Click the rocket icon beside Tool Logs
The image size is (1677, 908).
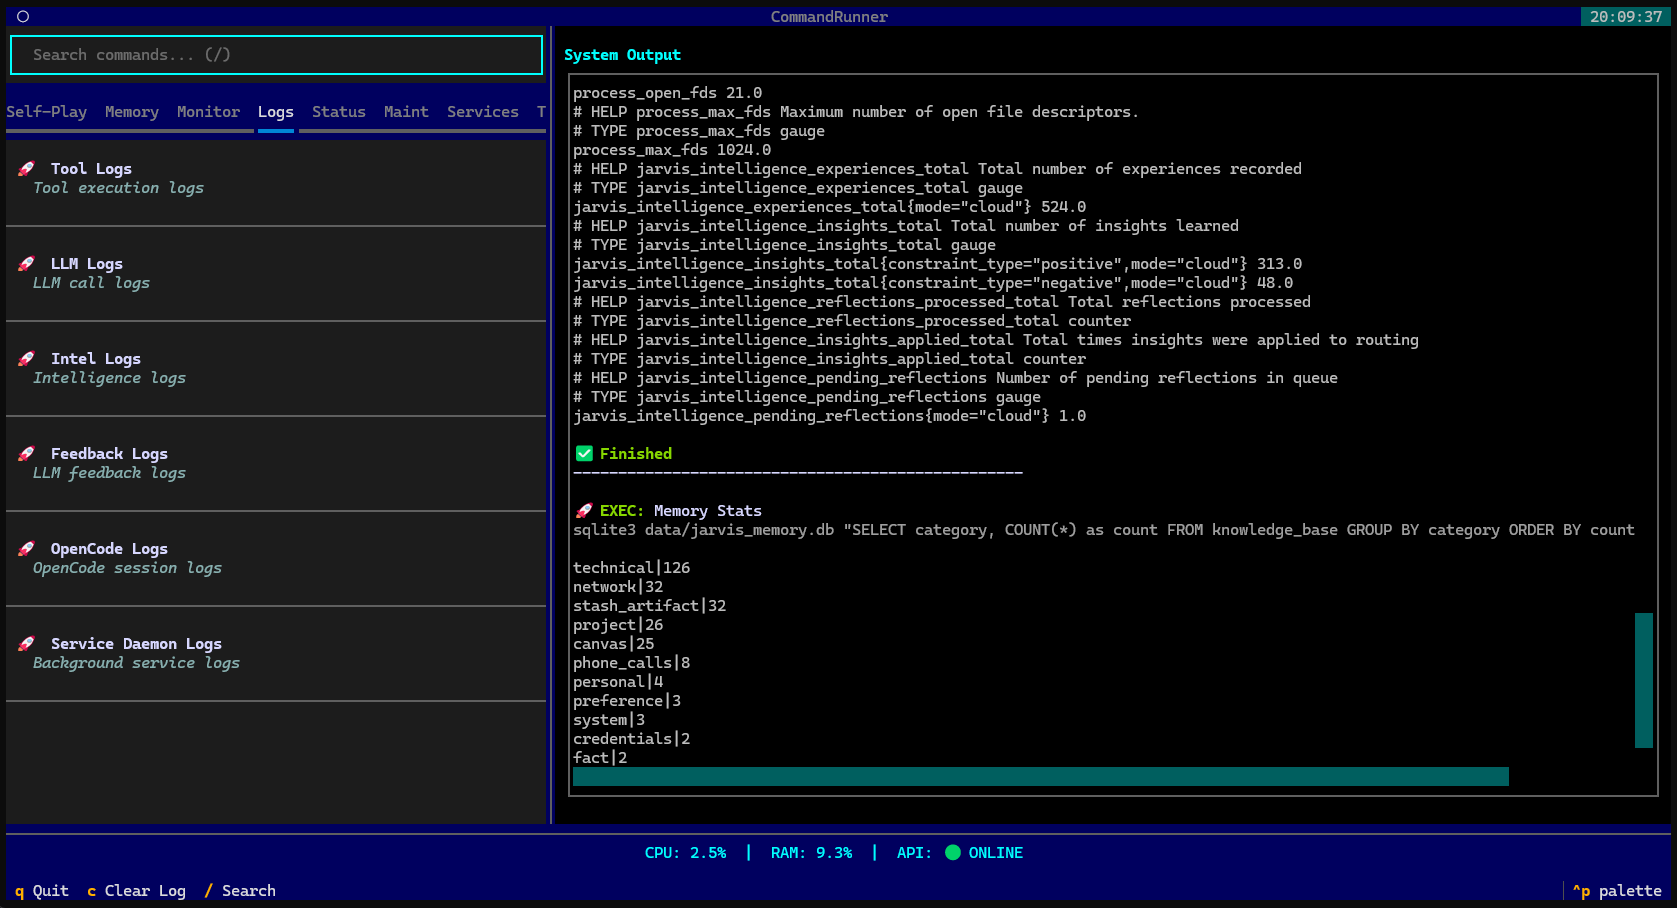pyautogui.click(x=27, y=169)
